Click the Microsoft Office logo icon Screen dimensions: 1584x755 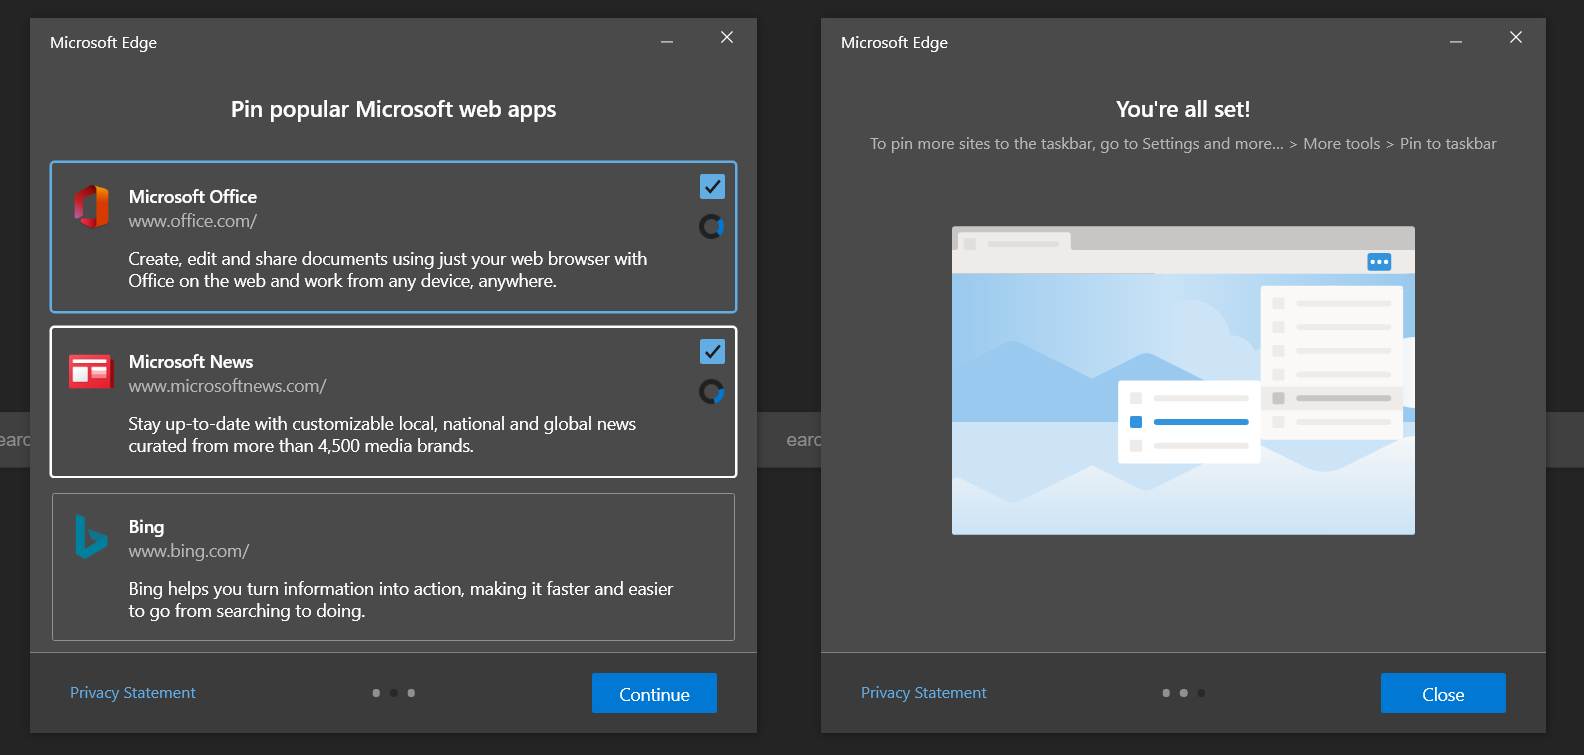click(91, 206)
